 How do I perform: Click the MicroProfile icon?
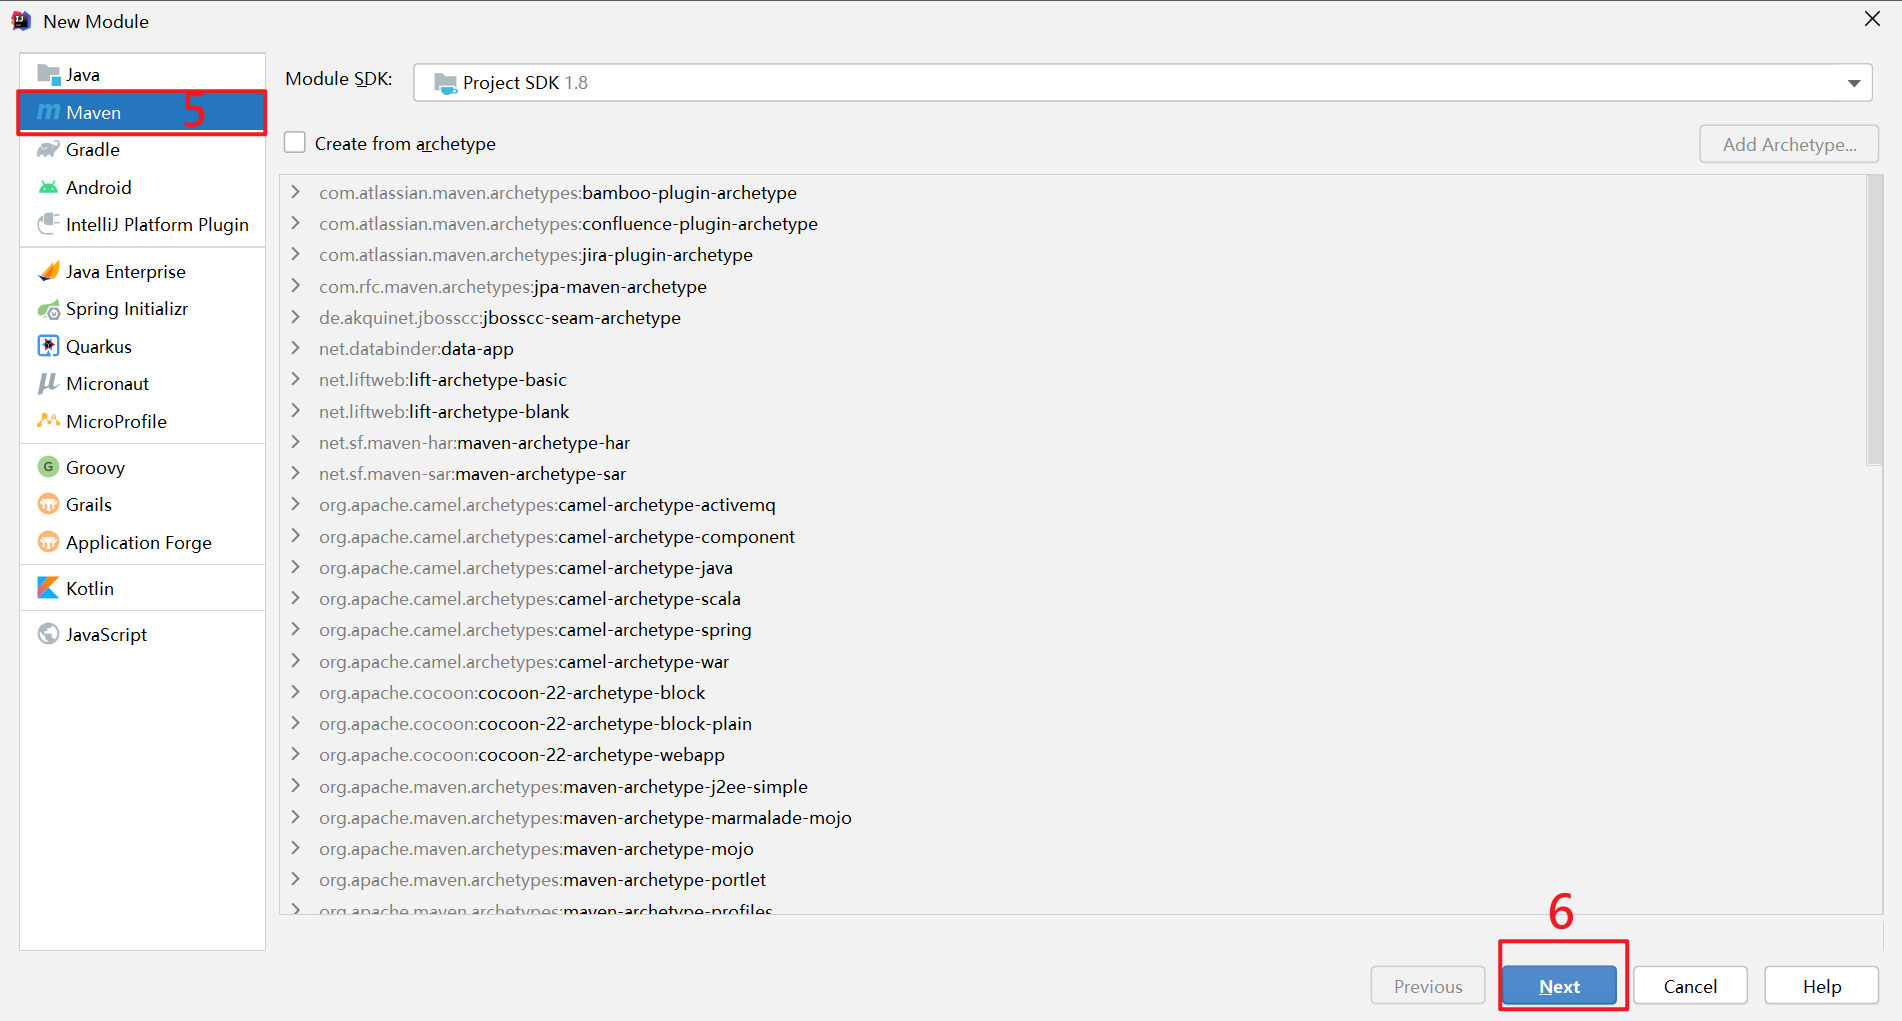click(x=48, y=421)
